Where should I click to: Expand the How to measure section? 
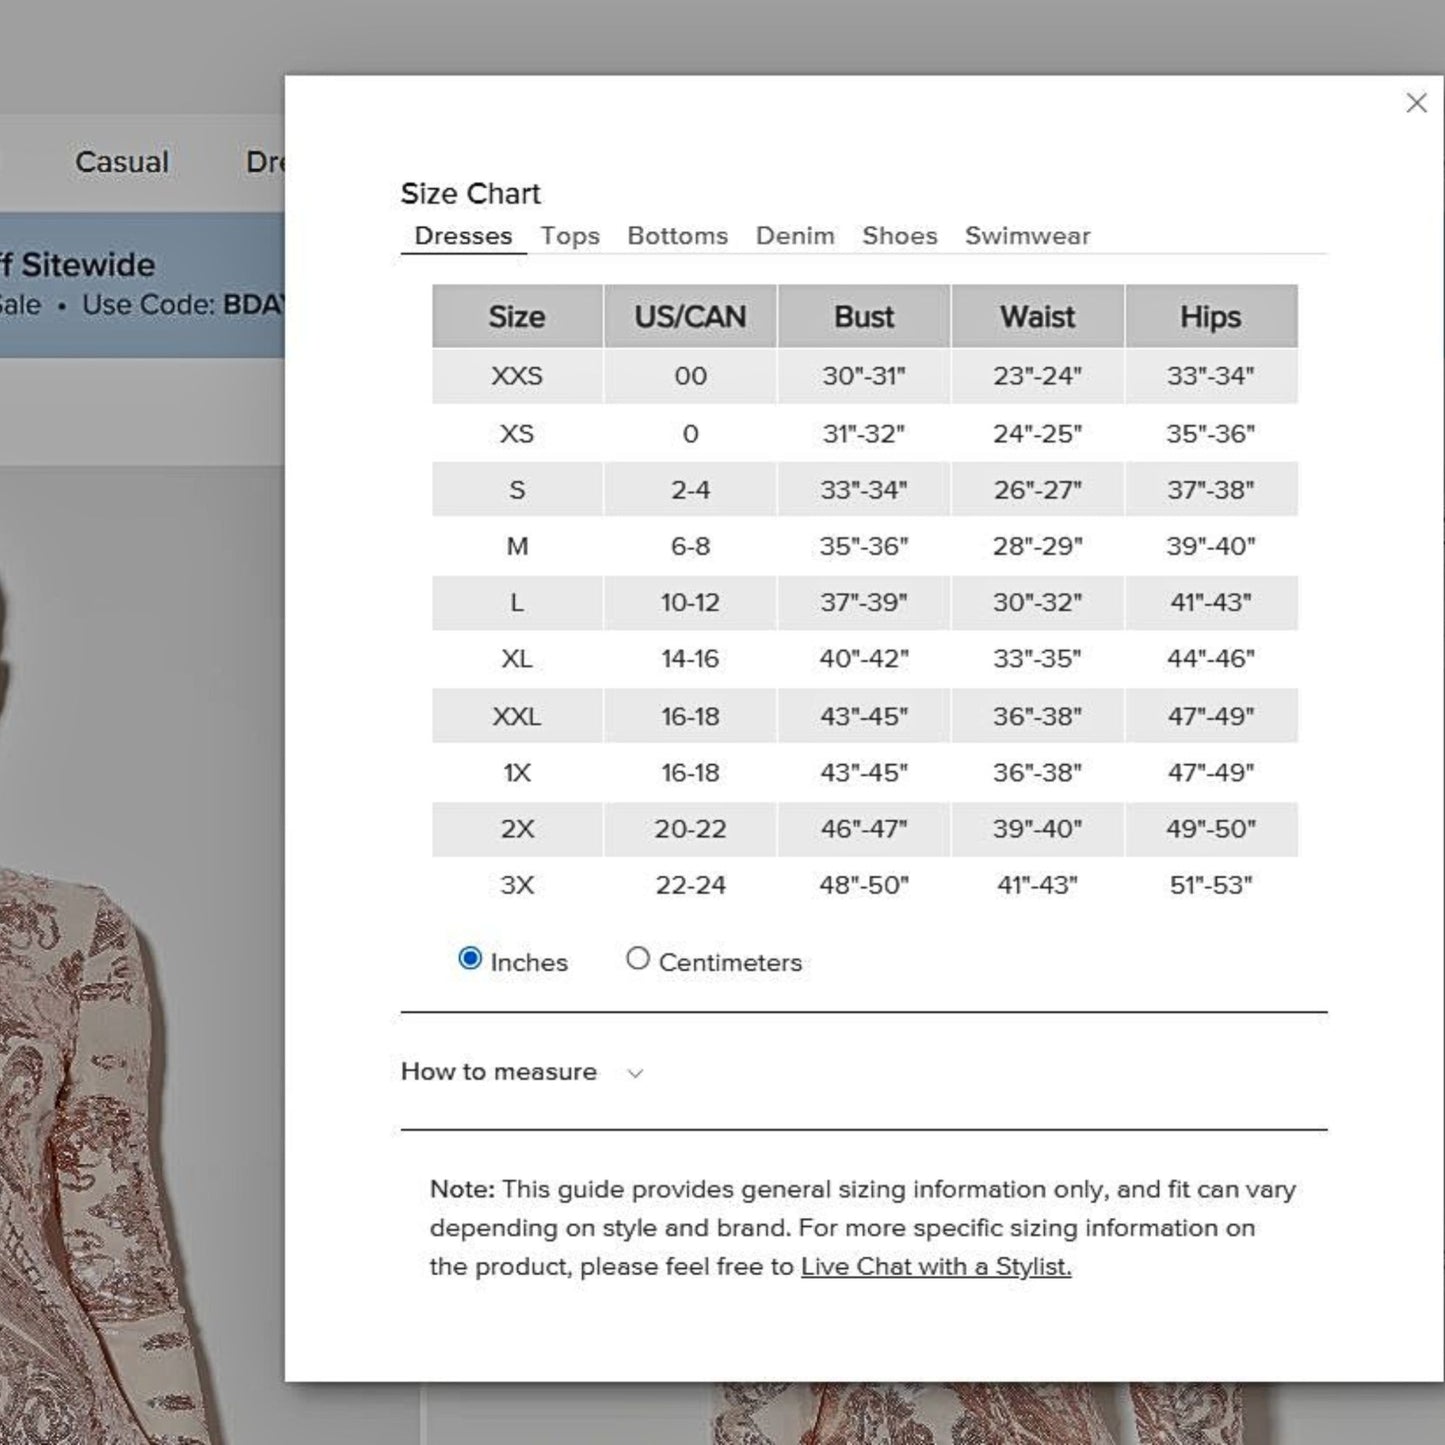(520, 1072)
